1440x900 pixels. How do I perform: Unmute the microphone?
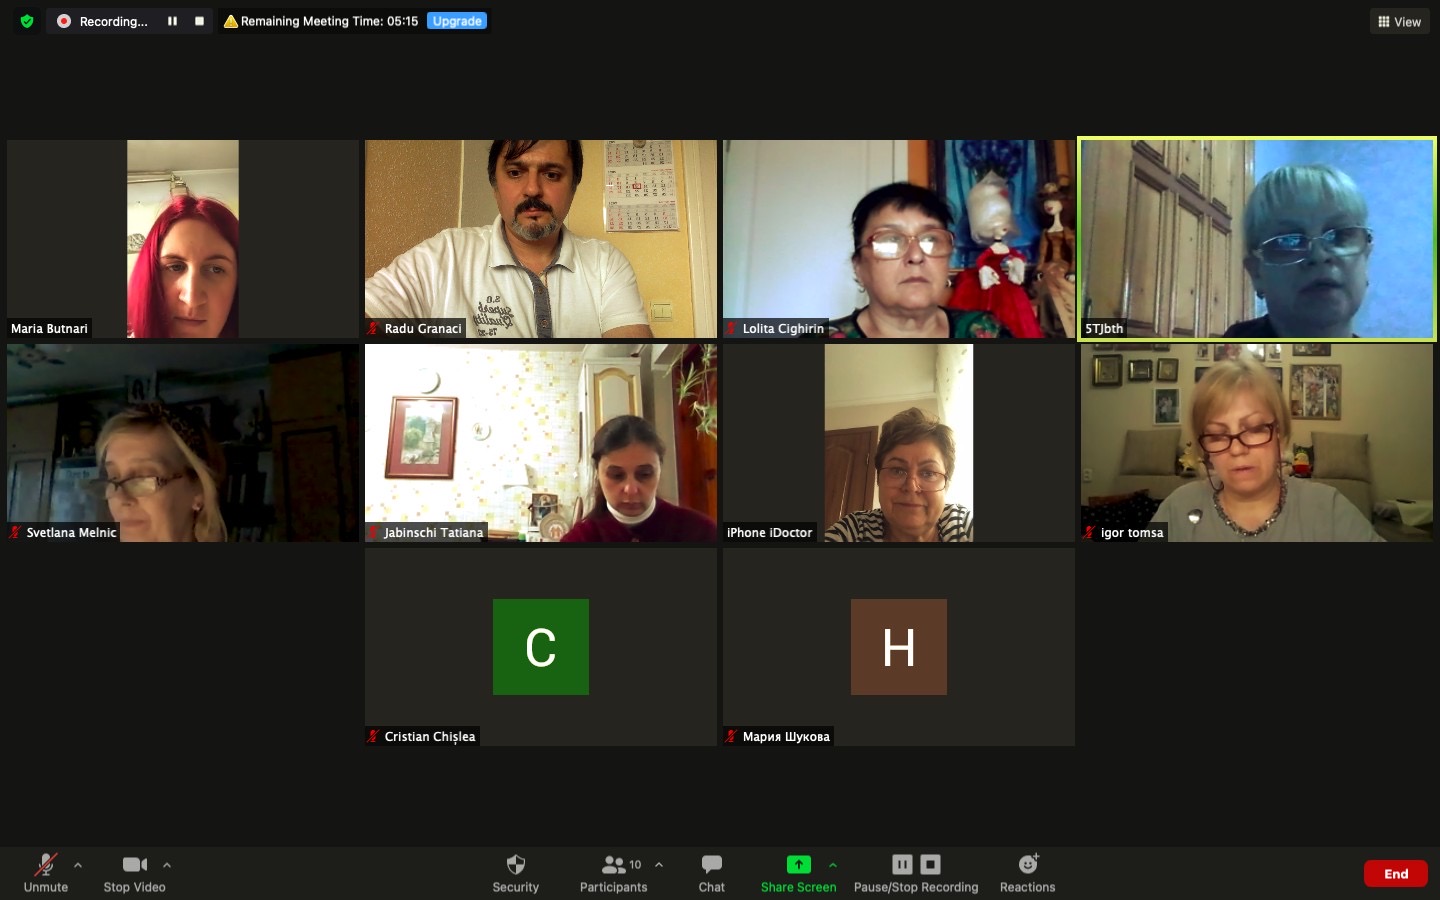click(x=46, y=865)
